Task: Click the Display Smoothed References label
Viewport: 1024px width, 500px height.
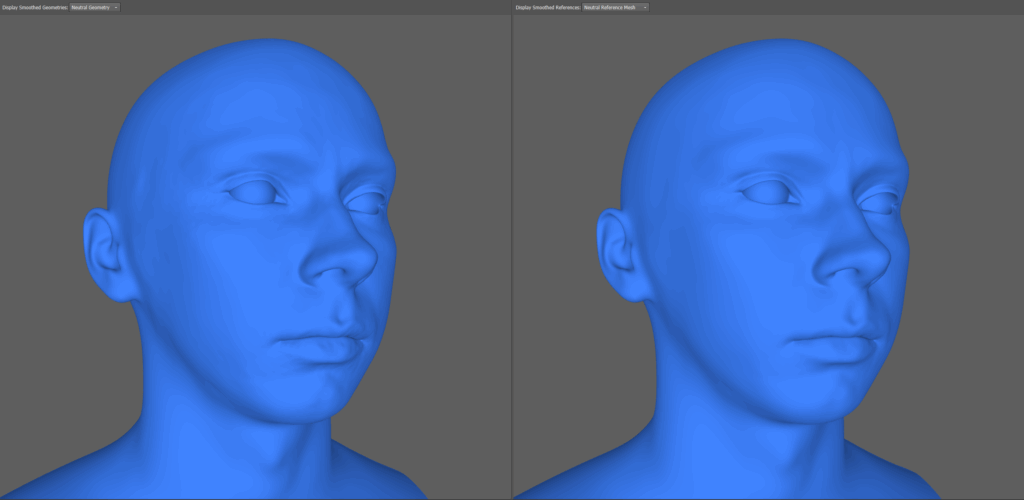Action: [x=547, y=7]
